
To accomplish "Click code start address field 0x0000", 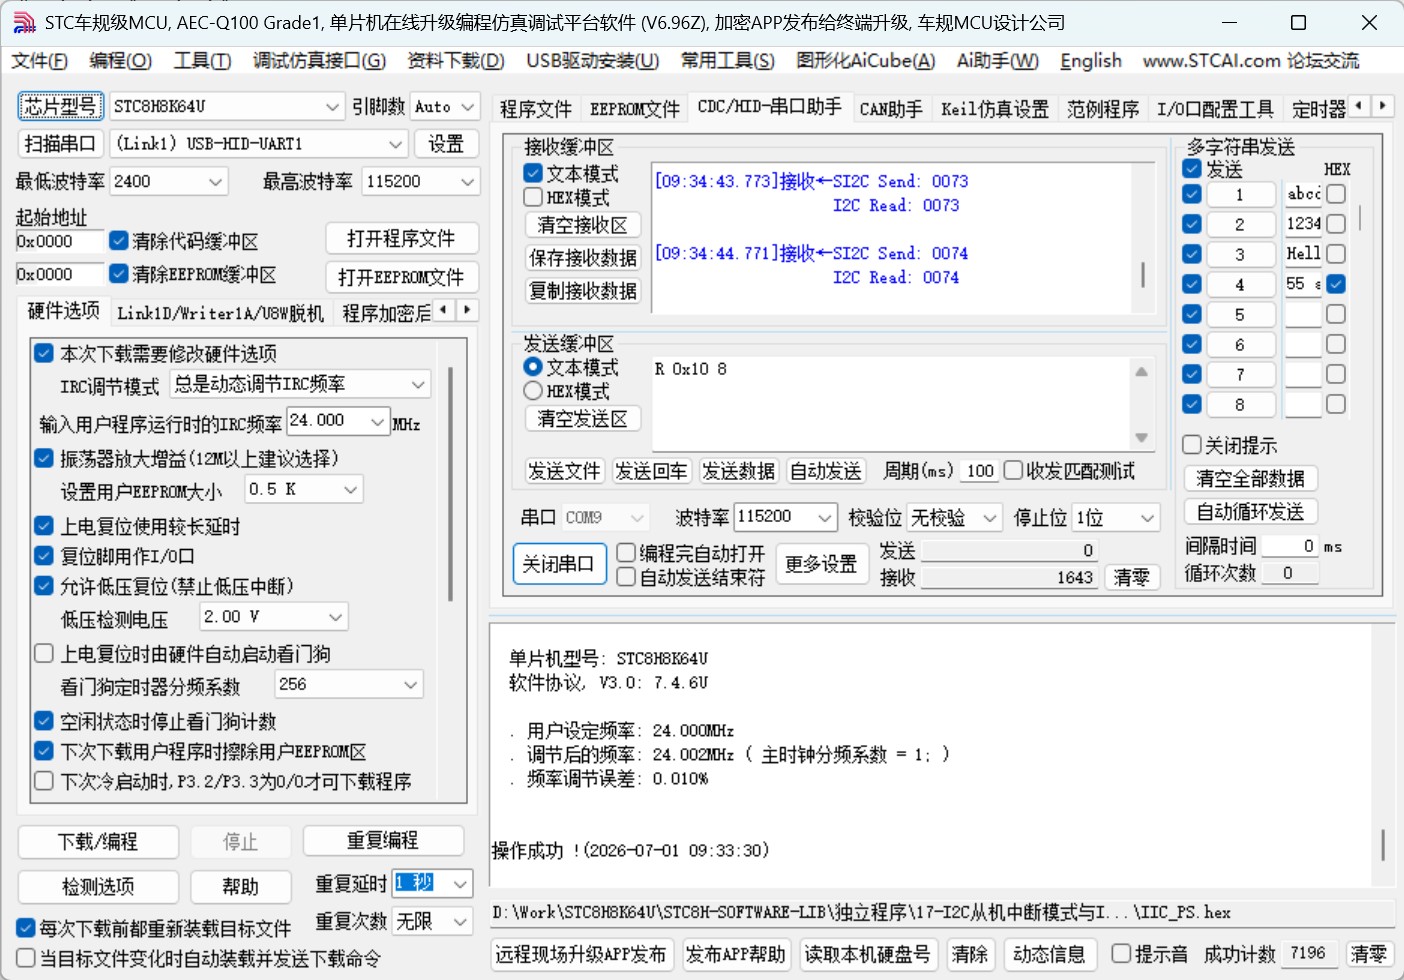I will (x=60, y=241).
